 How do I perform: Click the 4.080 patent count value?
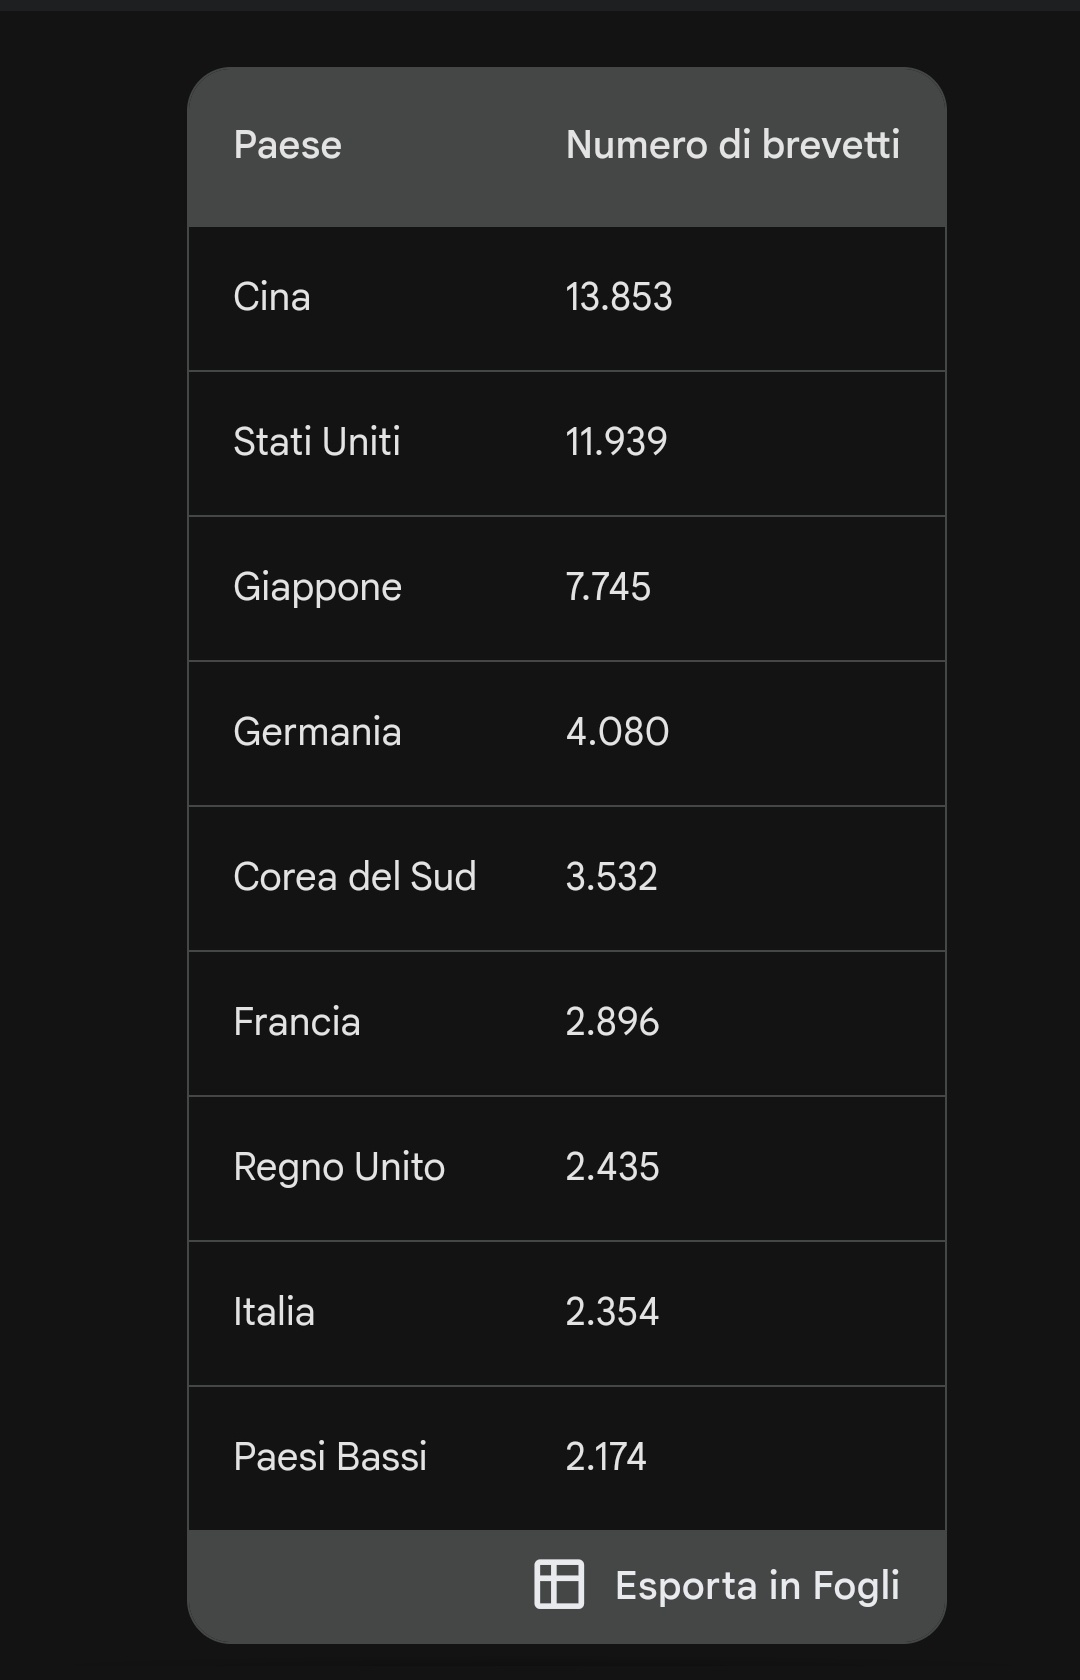[617, 732]
